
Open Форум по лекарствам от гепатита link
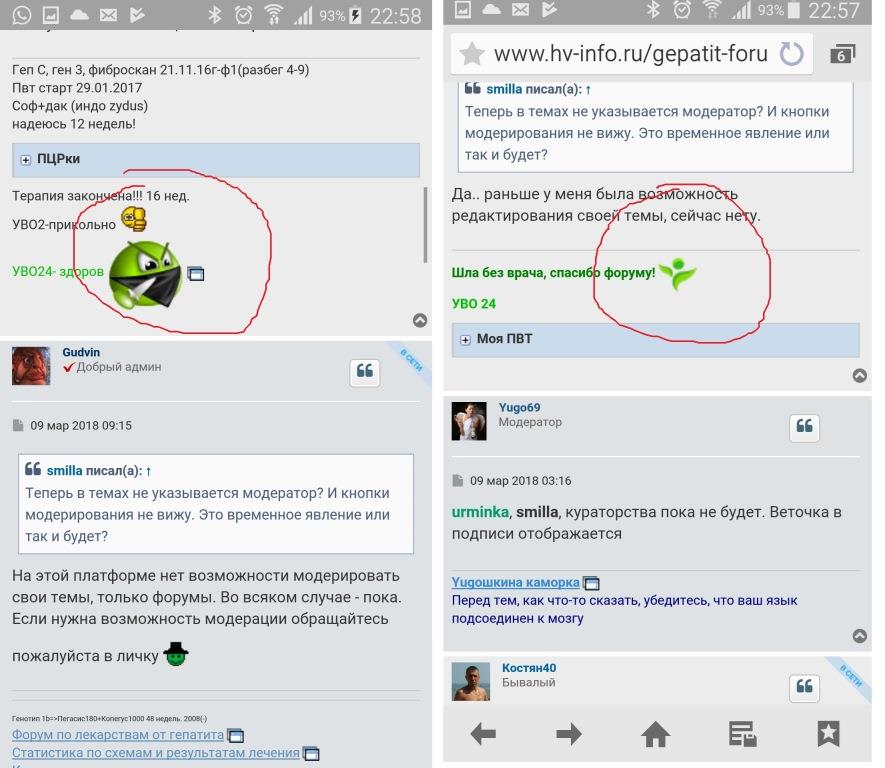pos(118,735)
